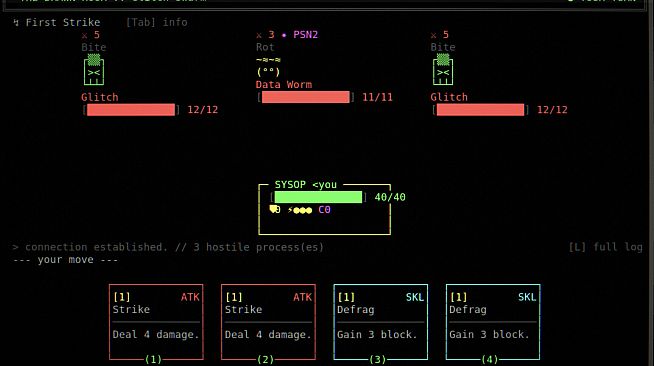Click the Data Worm Rot intent label
Screen dimensions: 654x366
[x=265, y=47]
